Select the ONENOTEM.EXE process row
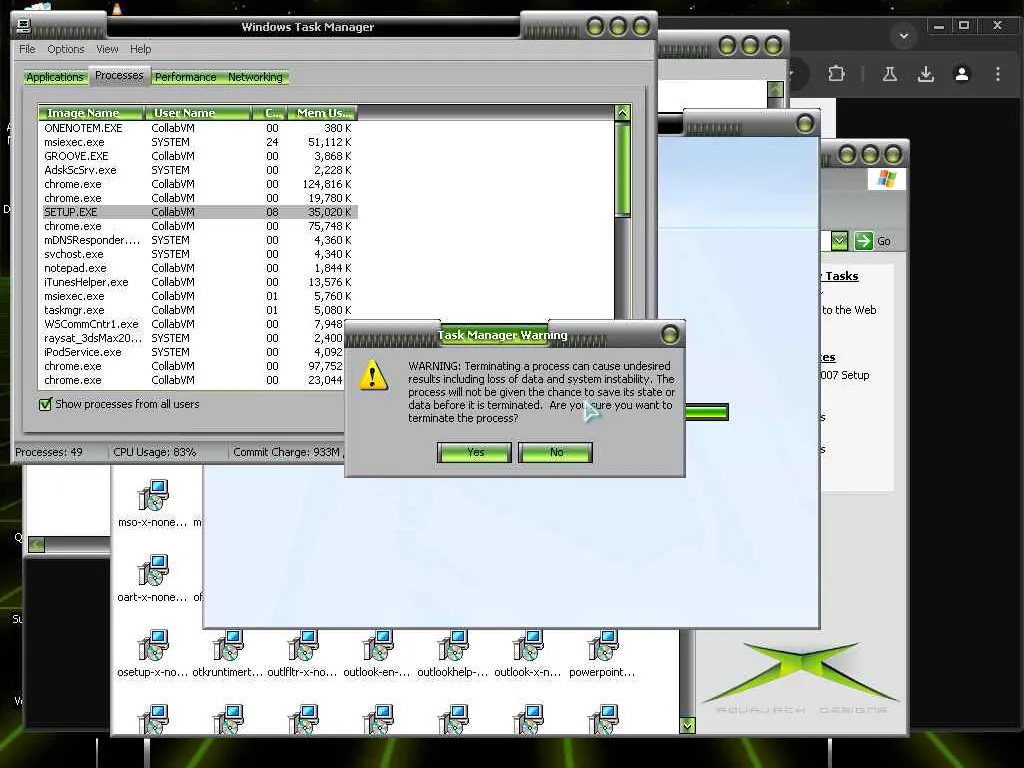The image size is (1024, 768). tap(197, 128)
